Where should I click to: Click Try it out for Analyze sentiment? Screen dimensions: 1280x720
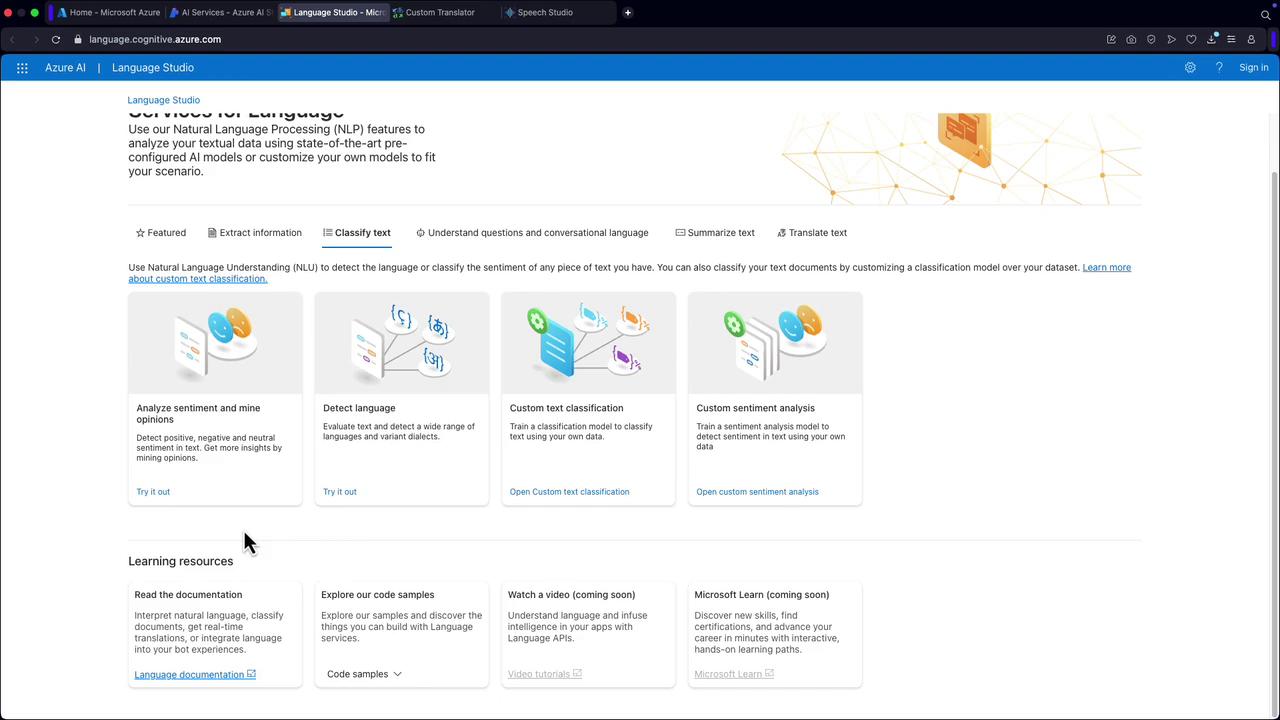point(153,492)
